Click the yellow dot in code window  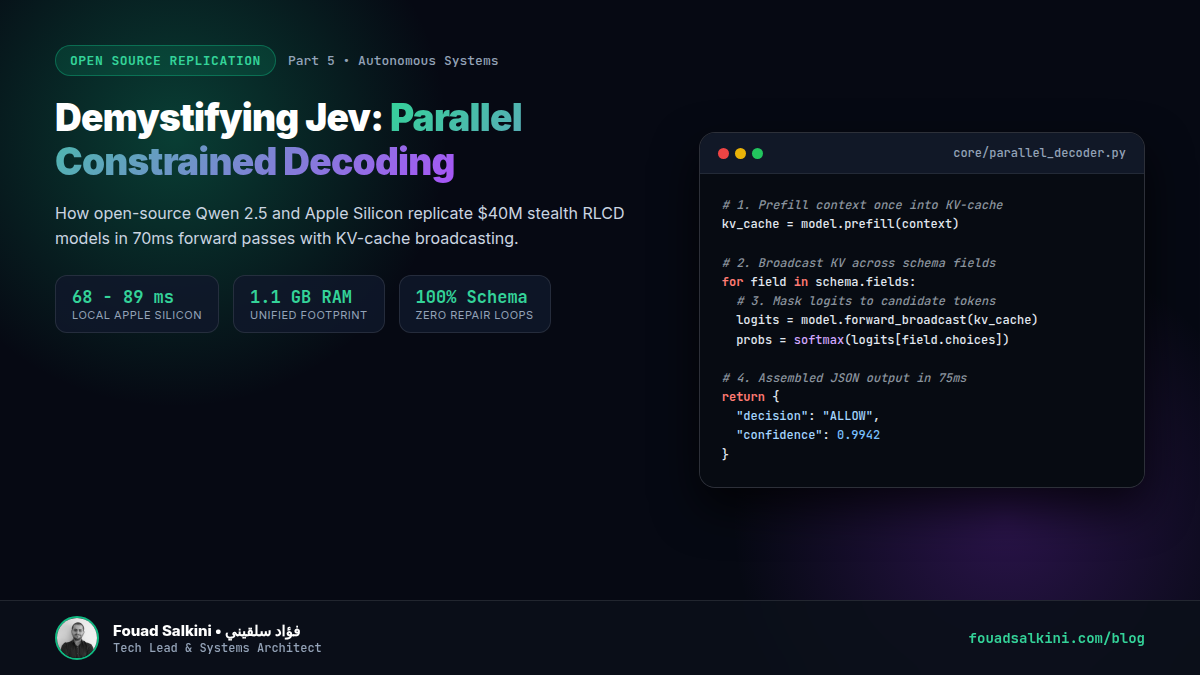pyautogui.click(x=740, y=154)
